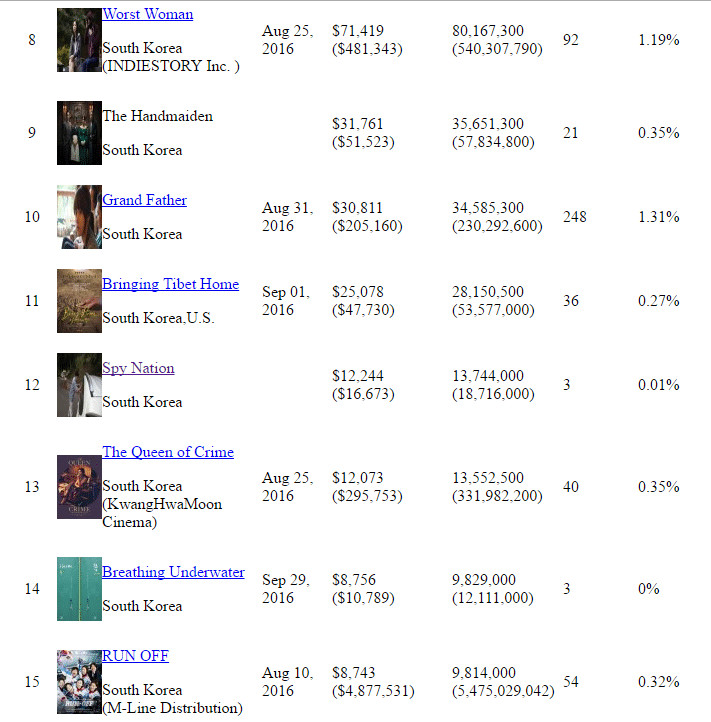Click the Spy Nation poster thumbnail

click(x=79, y=385)
